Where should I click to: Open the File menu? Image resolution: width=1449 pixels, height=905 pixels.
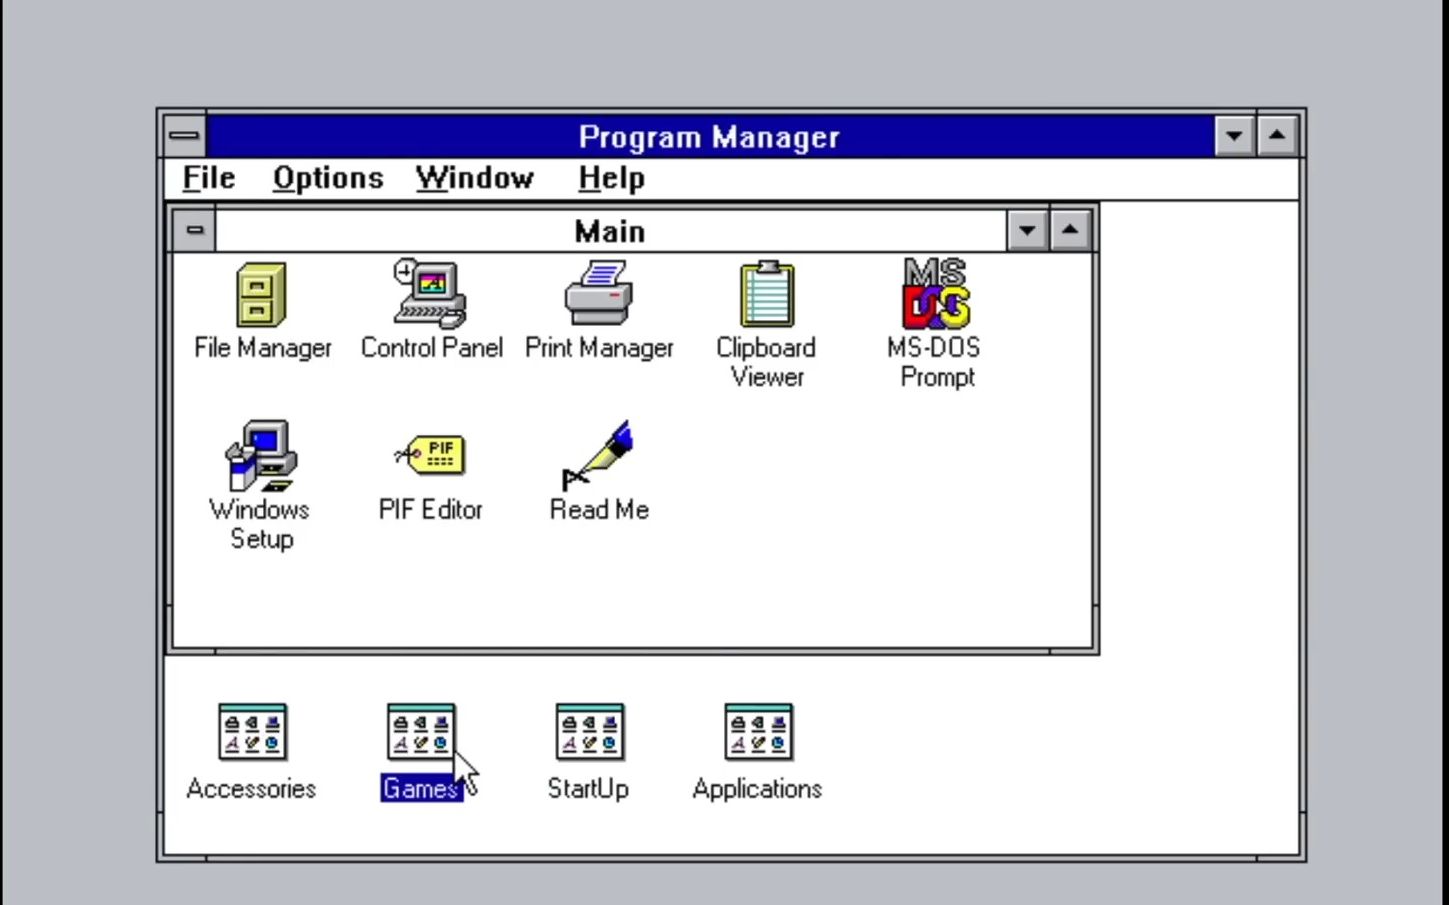tap(209, 178)
